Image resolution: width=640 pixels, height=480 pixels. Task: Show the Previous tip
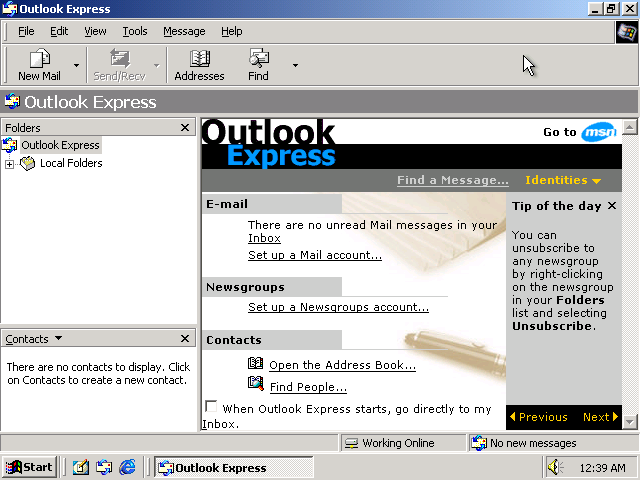click(539, 417)
